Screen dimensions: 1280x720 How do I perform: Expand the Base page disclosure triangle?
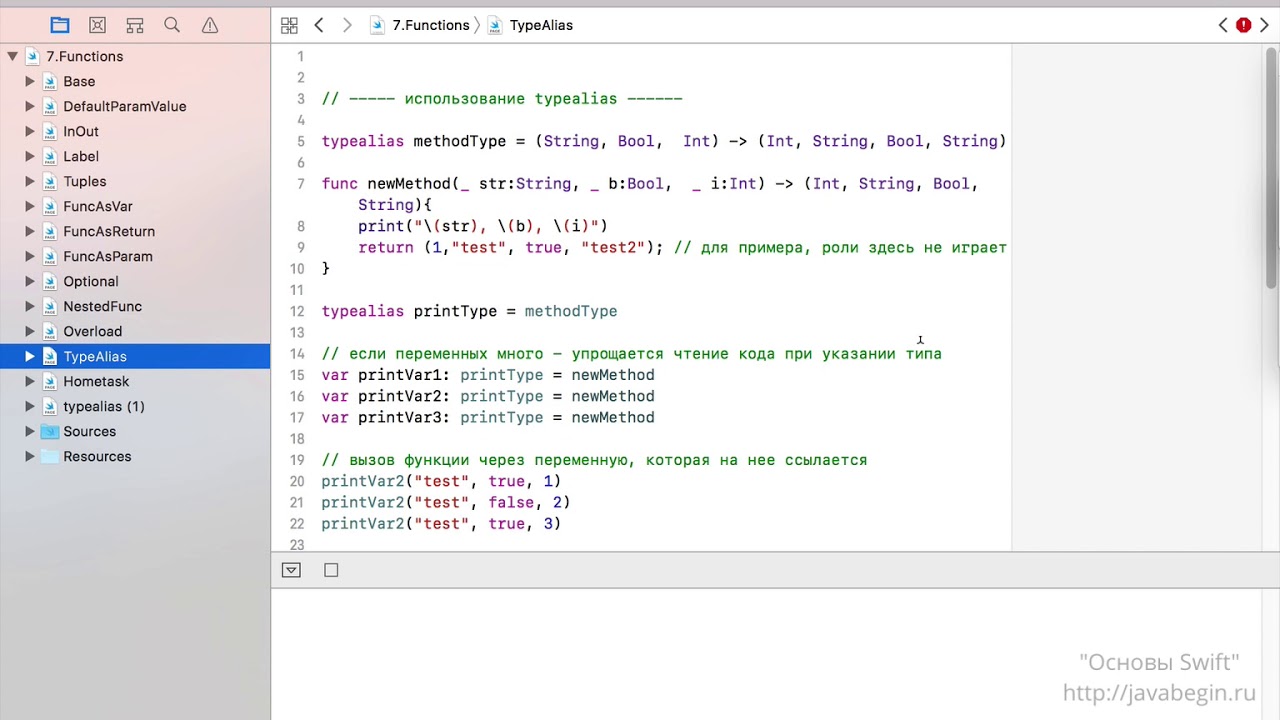(30, 81)
